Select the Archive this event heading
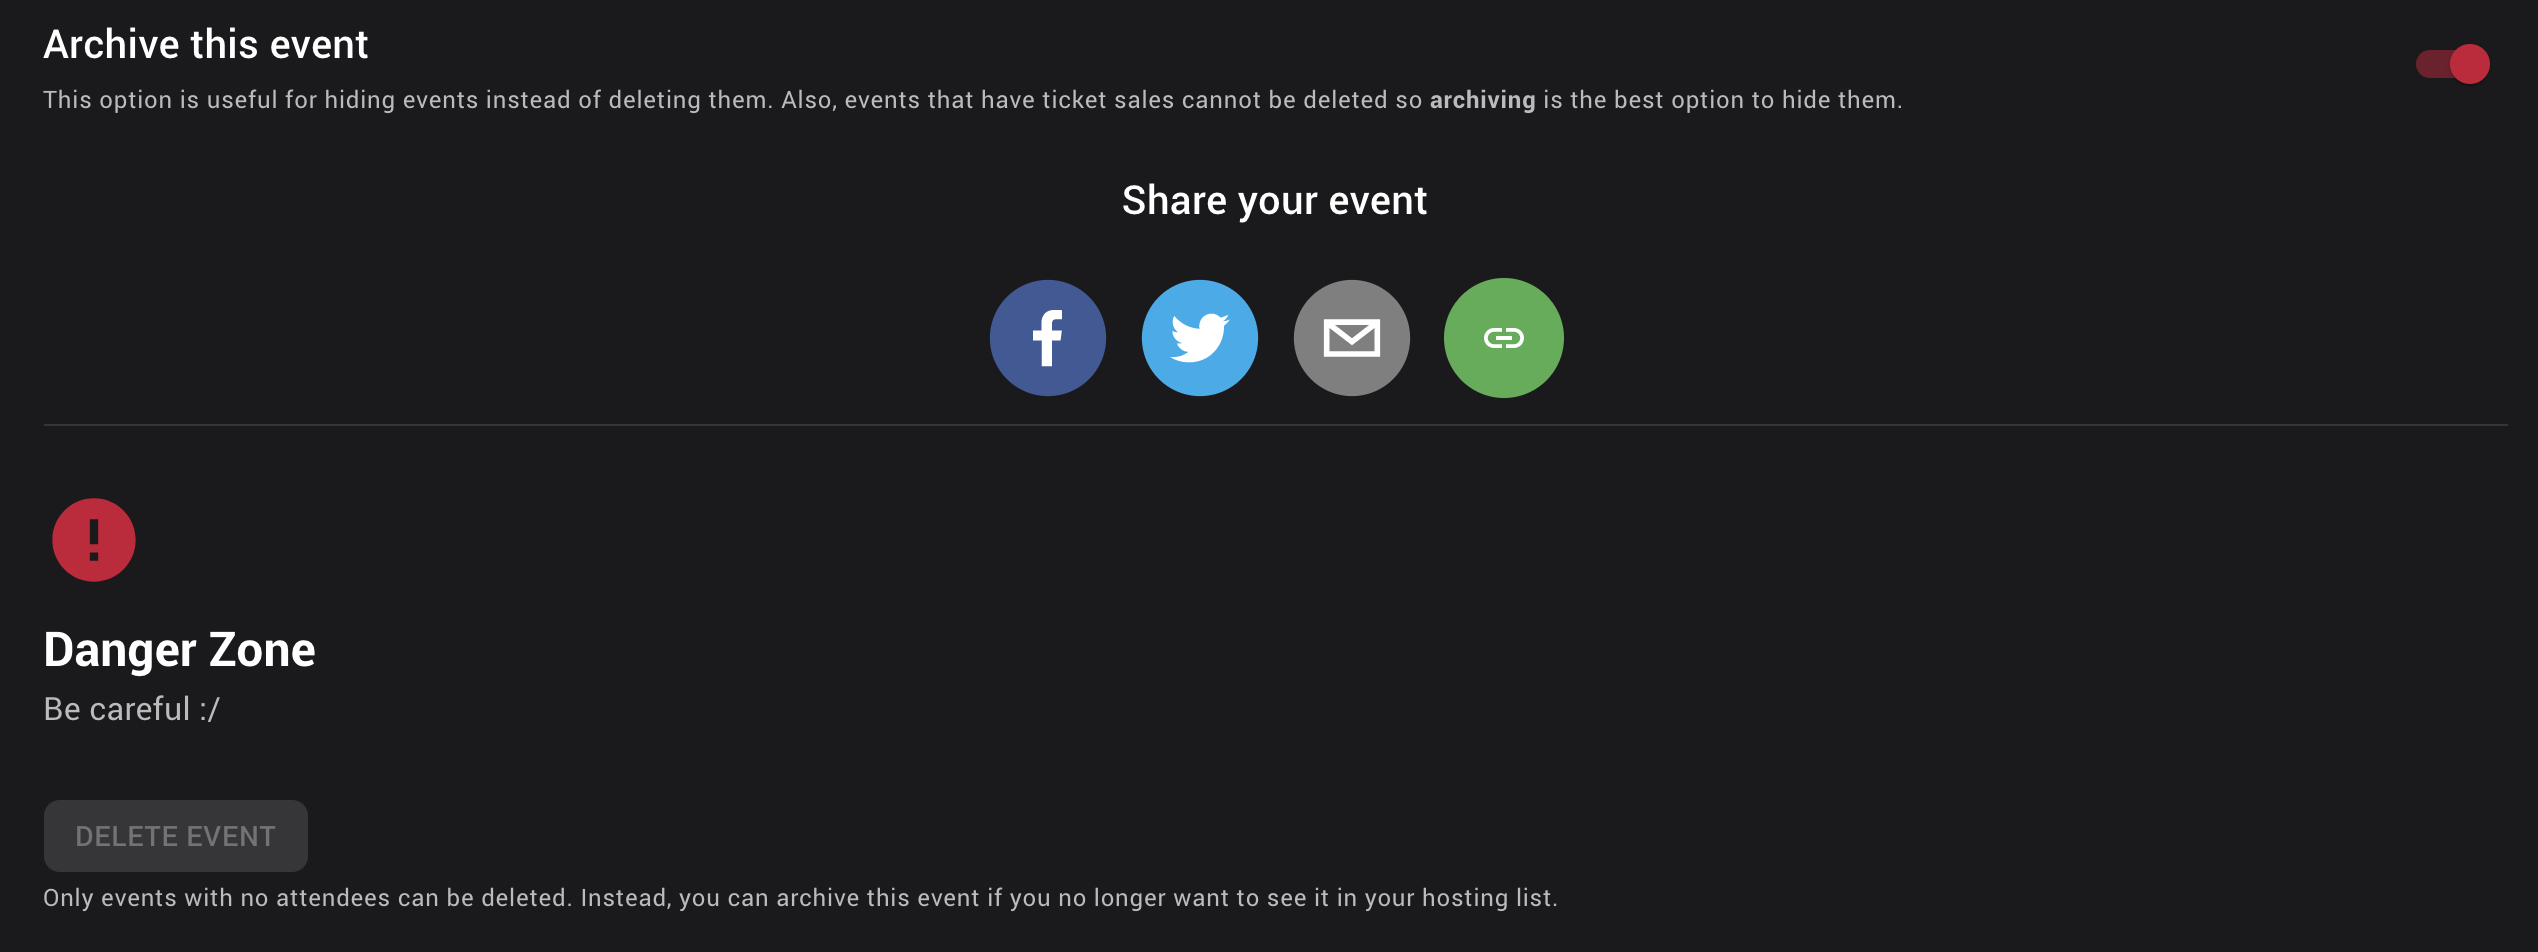 [206, 45]
